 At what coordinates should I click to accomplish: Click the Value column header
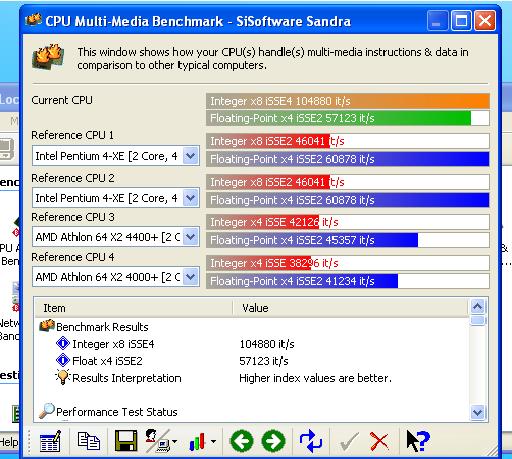click(350, 308)
